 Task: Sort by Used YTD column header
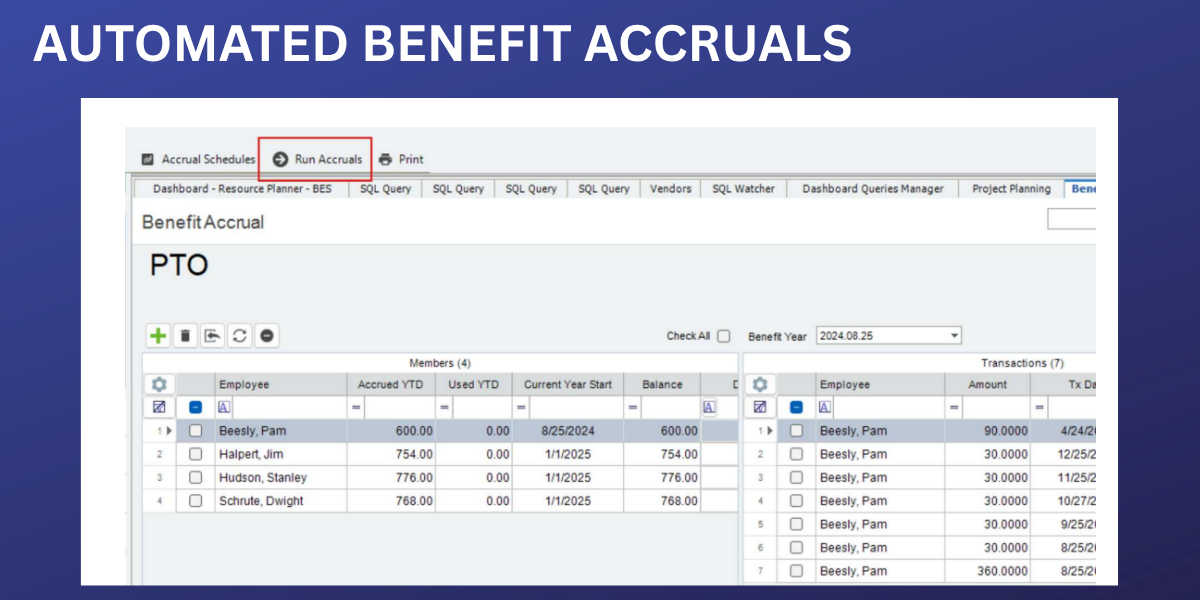[475, 384]
